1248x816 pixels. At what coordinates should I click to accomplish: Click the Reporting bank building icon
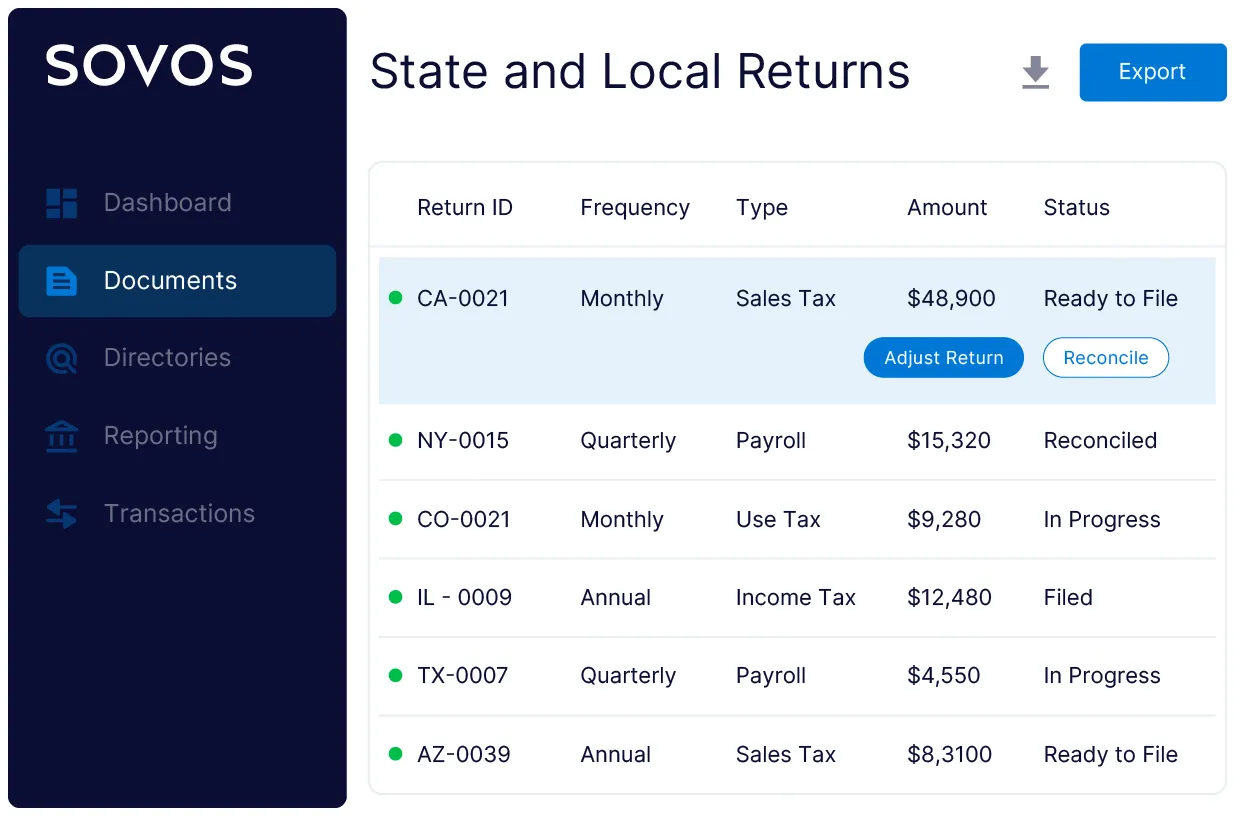coord(62,436)
